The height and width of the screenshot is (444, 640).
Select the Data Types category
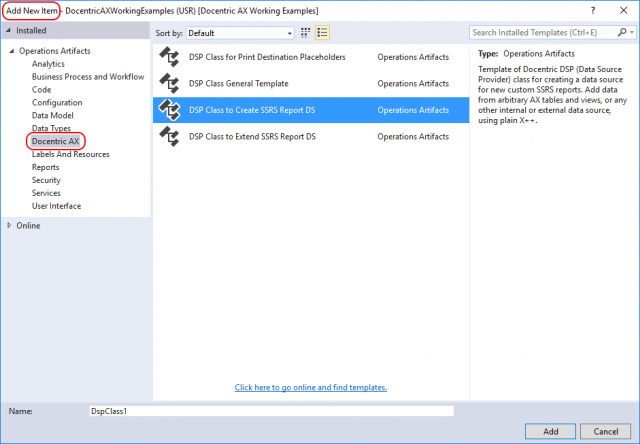coord(51,129)
